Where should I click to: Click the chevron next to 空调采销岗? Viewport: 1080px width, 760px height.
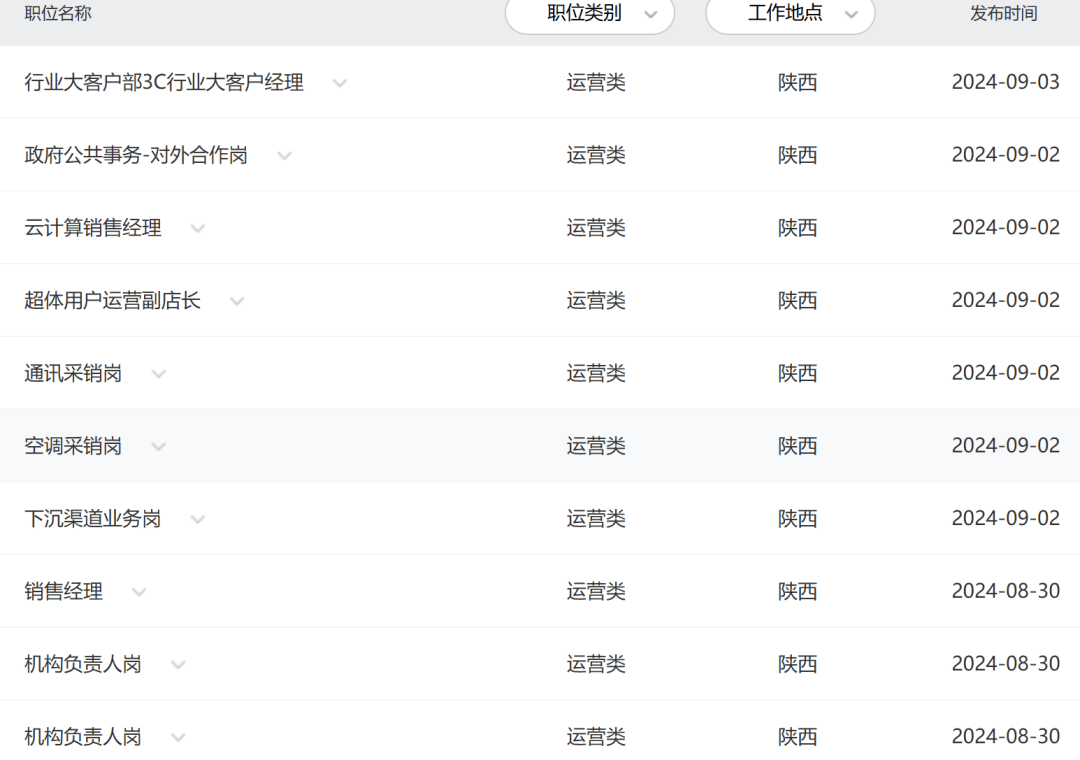pyautogui.click(x=158, y=447)
